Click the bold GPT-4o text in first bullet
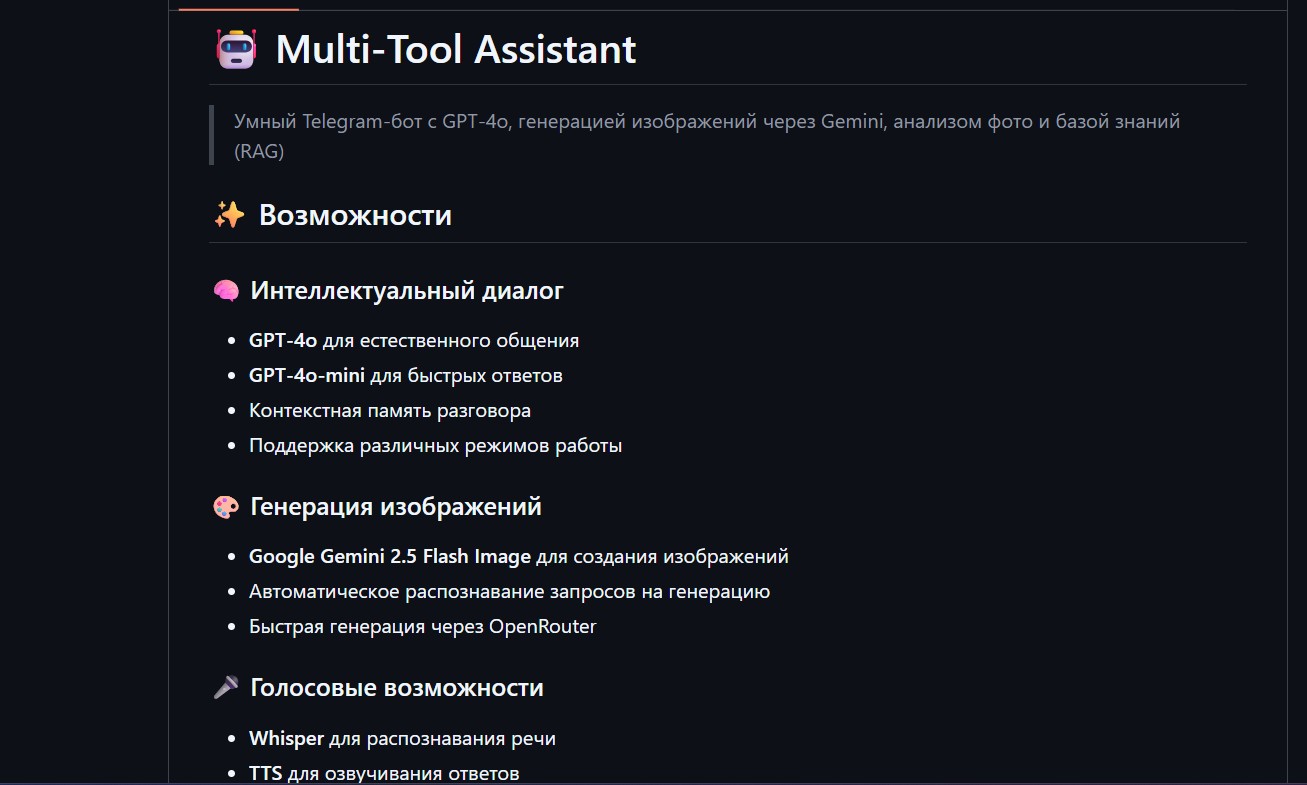 coord(283,340)
